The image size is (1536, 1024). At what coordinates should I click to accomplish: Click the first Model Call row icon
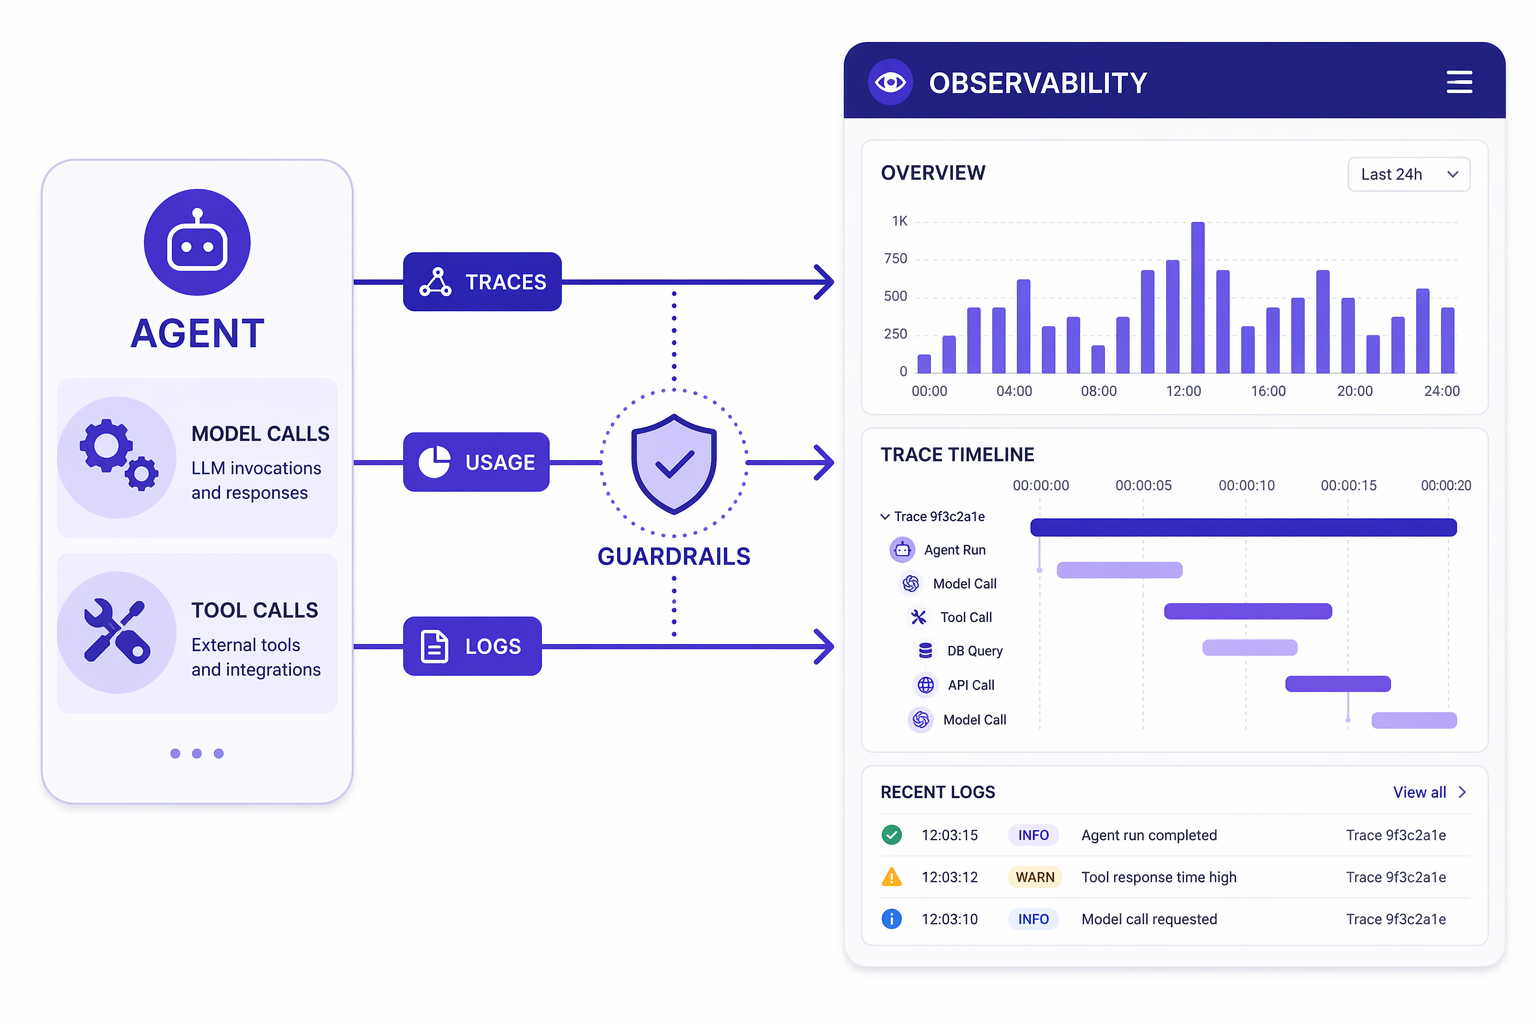click(911, 583)
